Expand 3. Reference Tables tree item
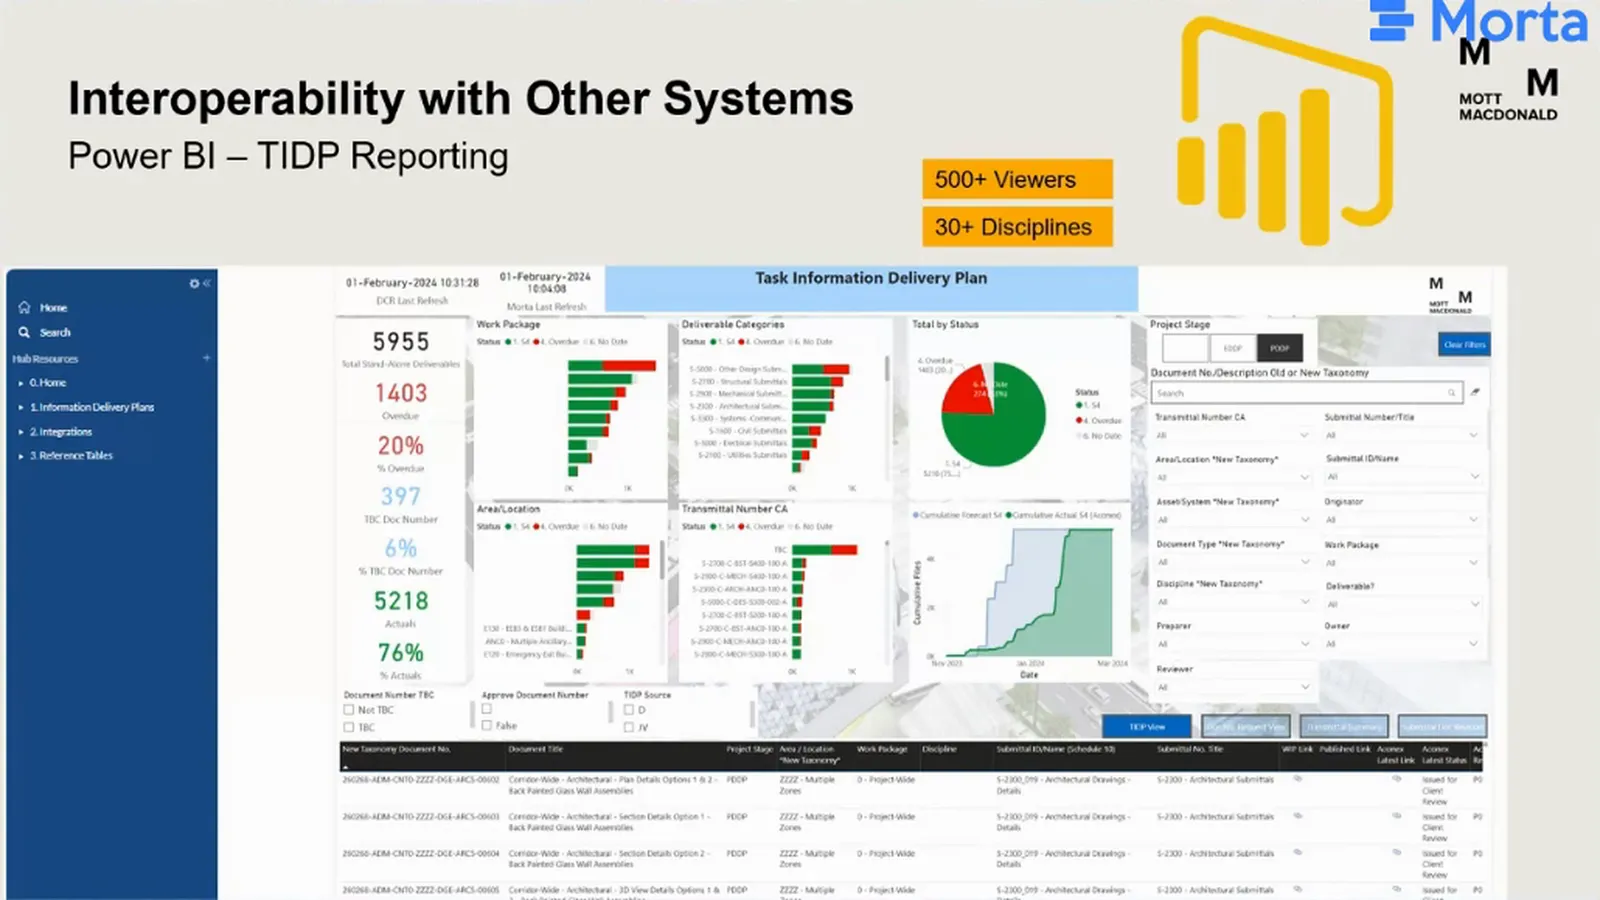This screenshot has height=900, width=1600. (21, 456)
